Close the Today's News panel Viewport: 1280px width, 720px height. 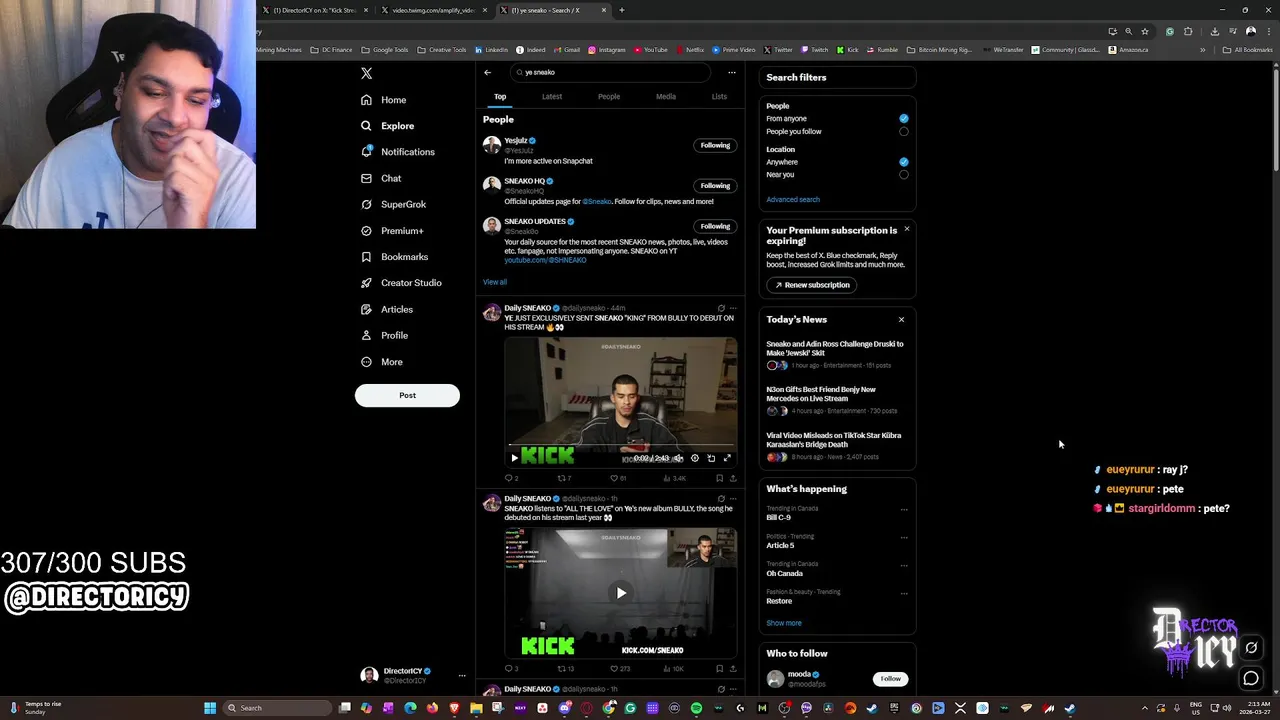click(x=901, y=320)
